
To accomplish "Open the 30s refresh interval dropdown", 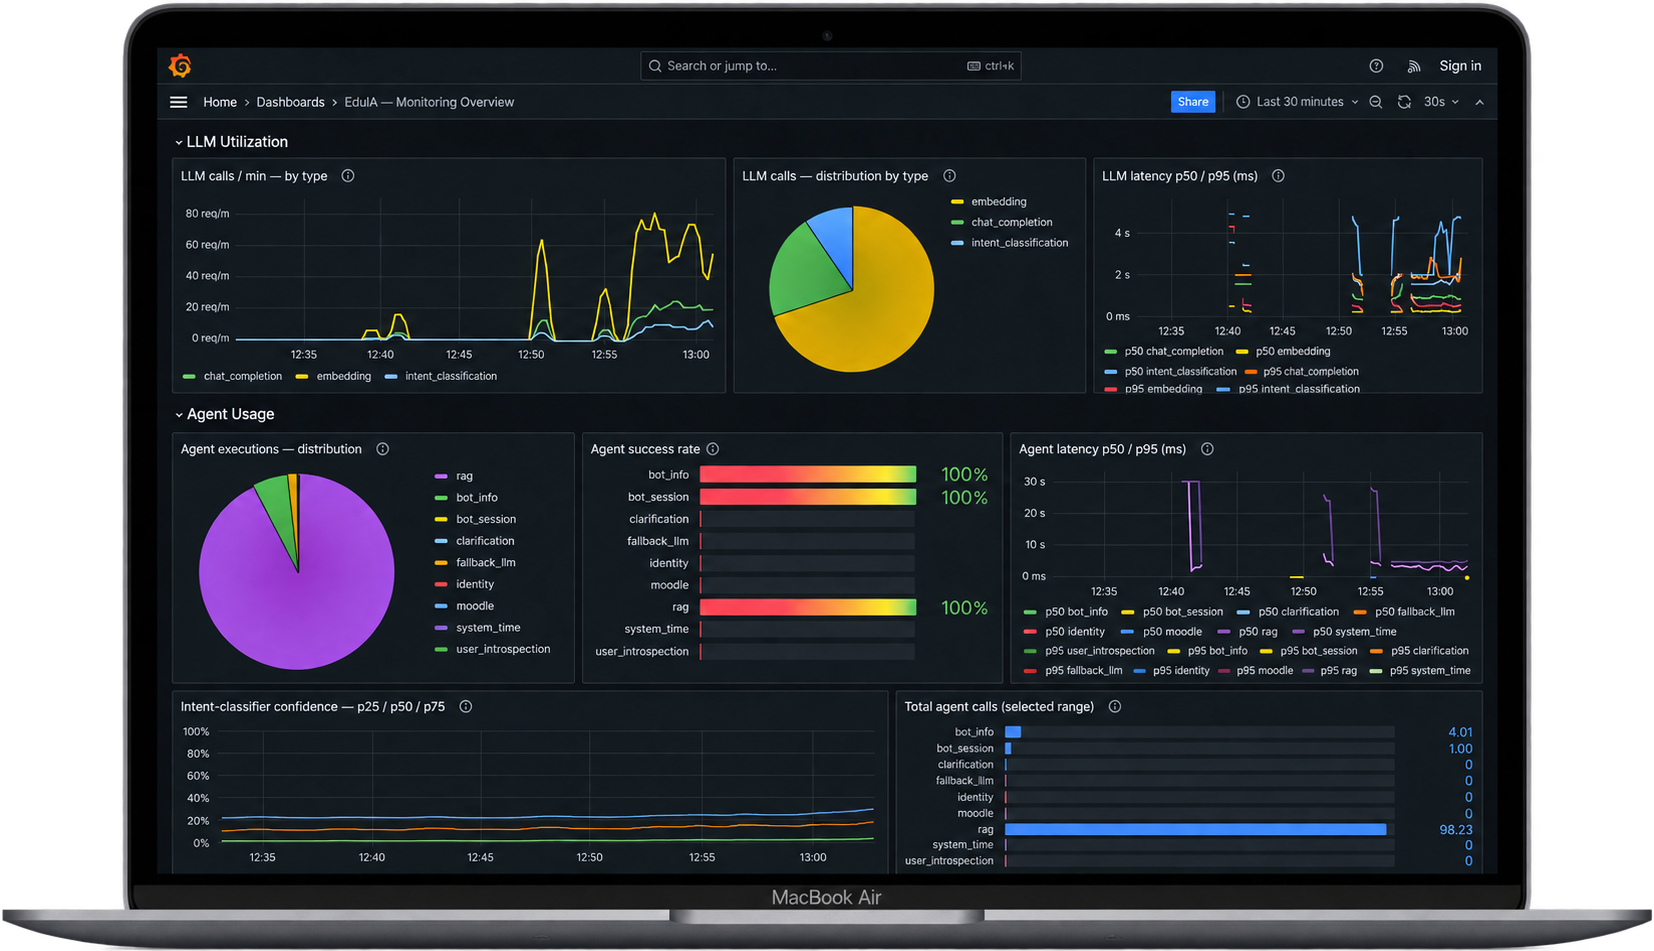I will 1441,102.
